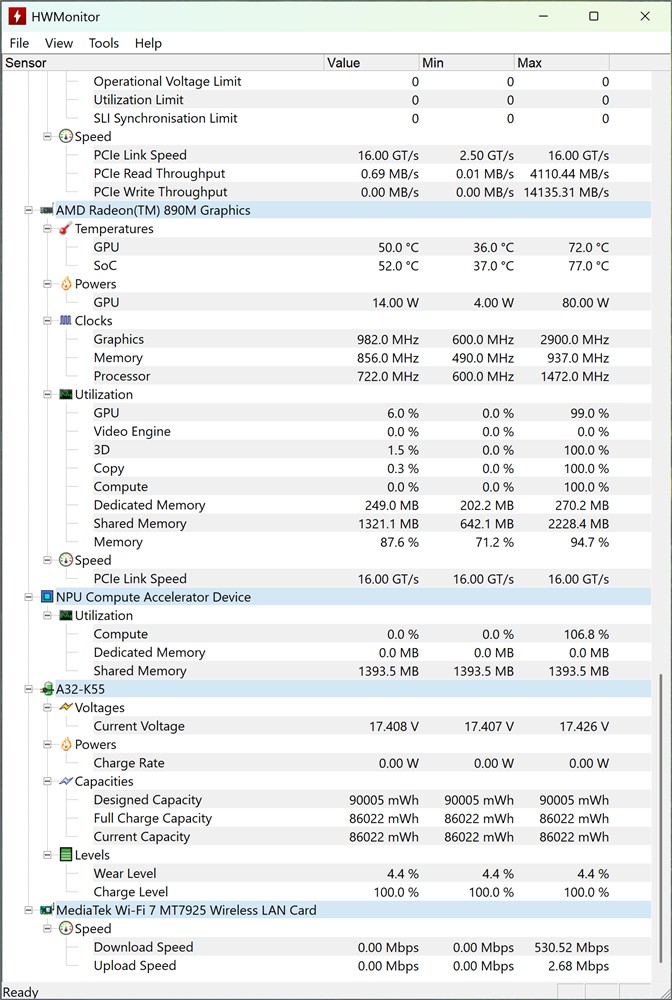Collapse the GPU Utilization tree section
This screenshot has width=672, height=1000.
[x=47, y=394]
